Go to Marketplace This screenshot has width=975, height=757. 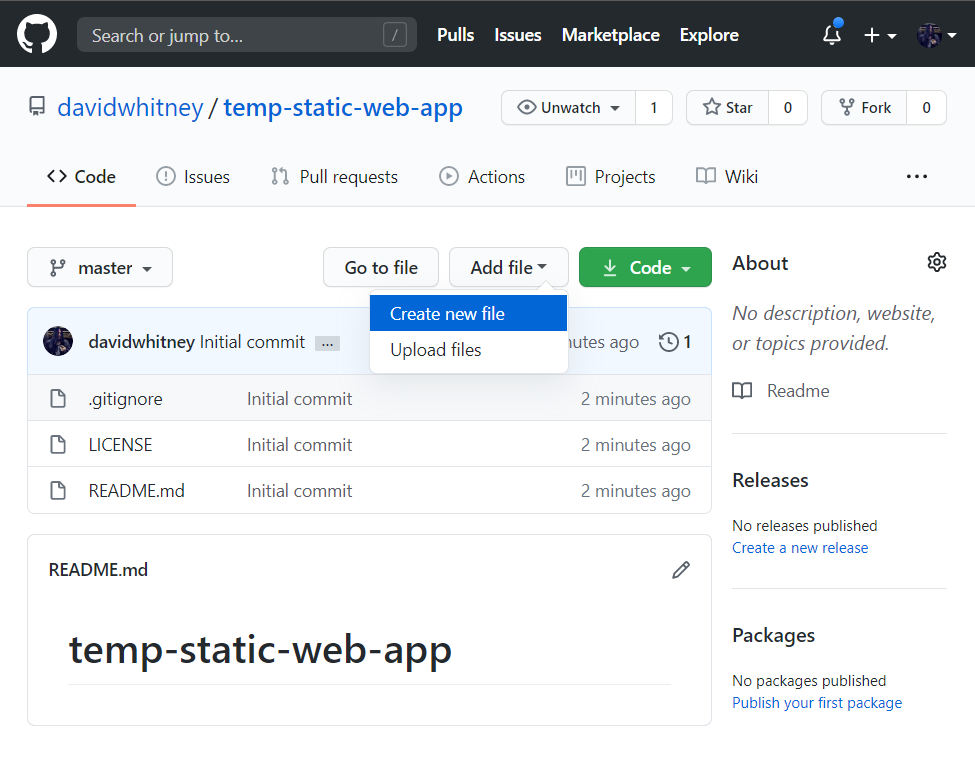tap(611, 35)
